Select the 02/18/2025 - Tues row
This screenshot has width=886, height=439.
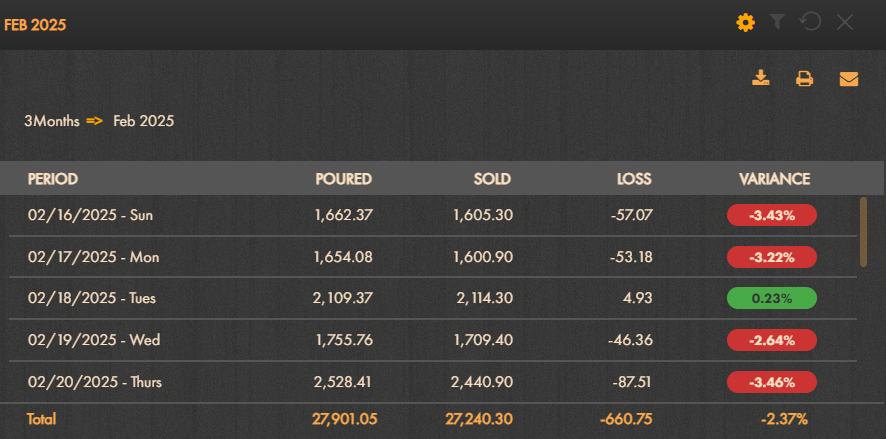[x=428, y=298]
